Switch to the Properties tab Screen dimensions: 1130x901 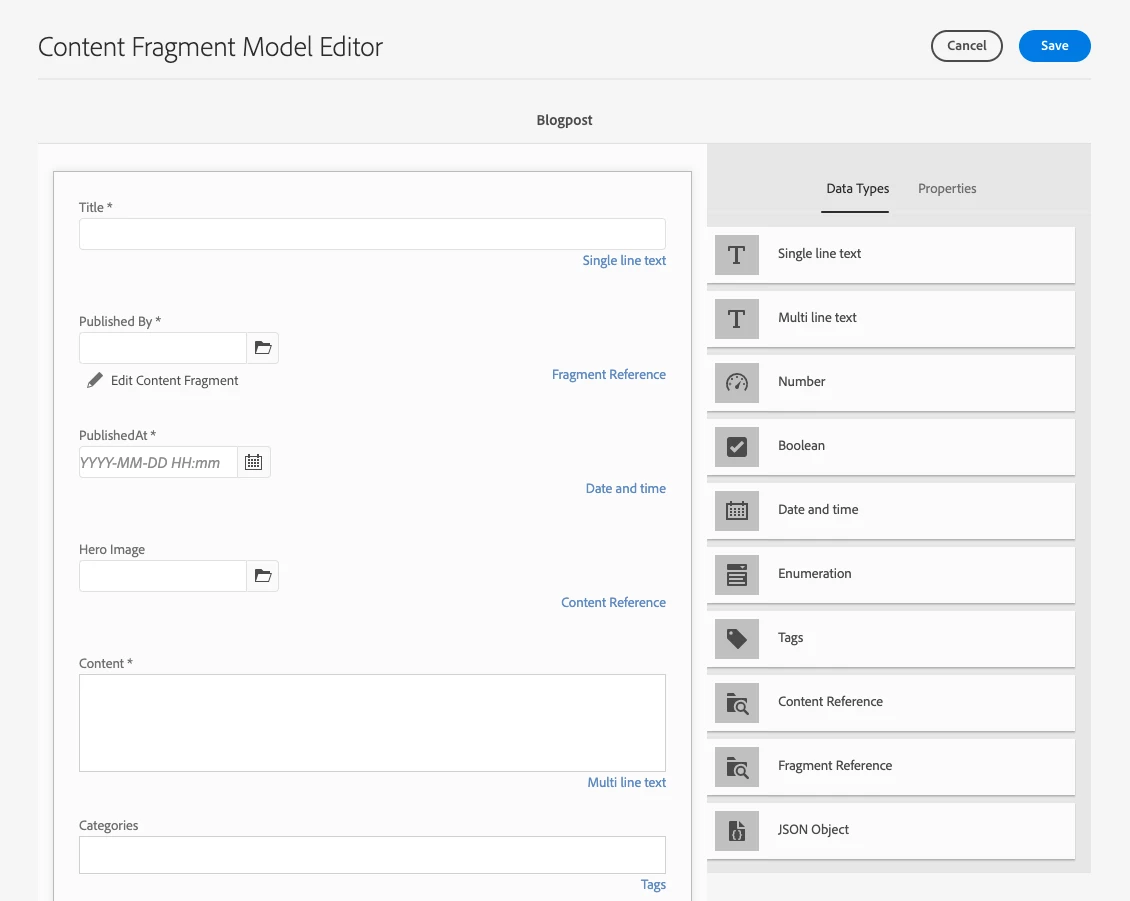point(947,189)
